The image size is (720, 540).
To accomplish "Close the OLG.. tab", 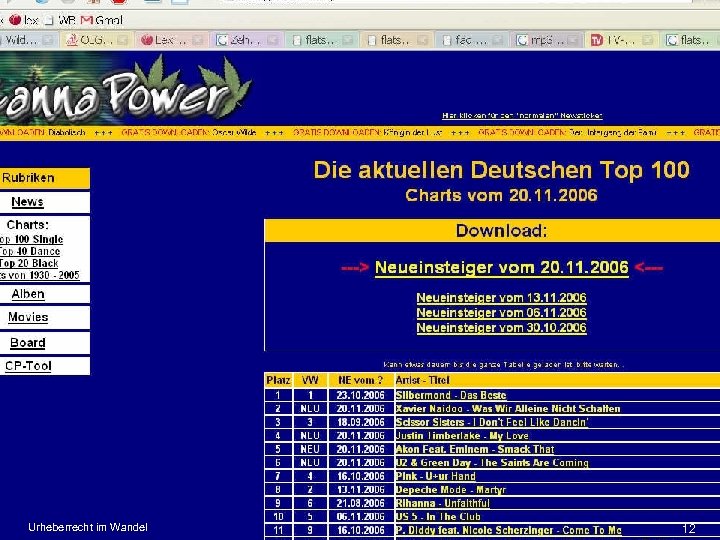I will 123,40.
